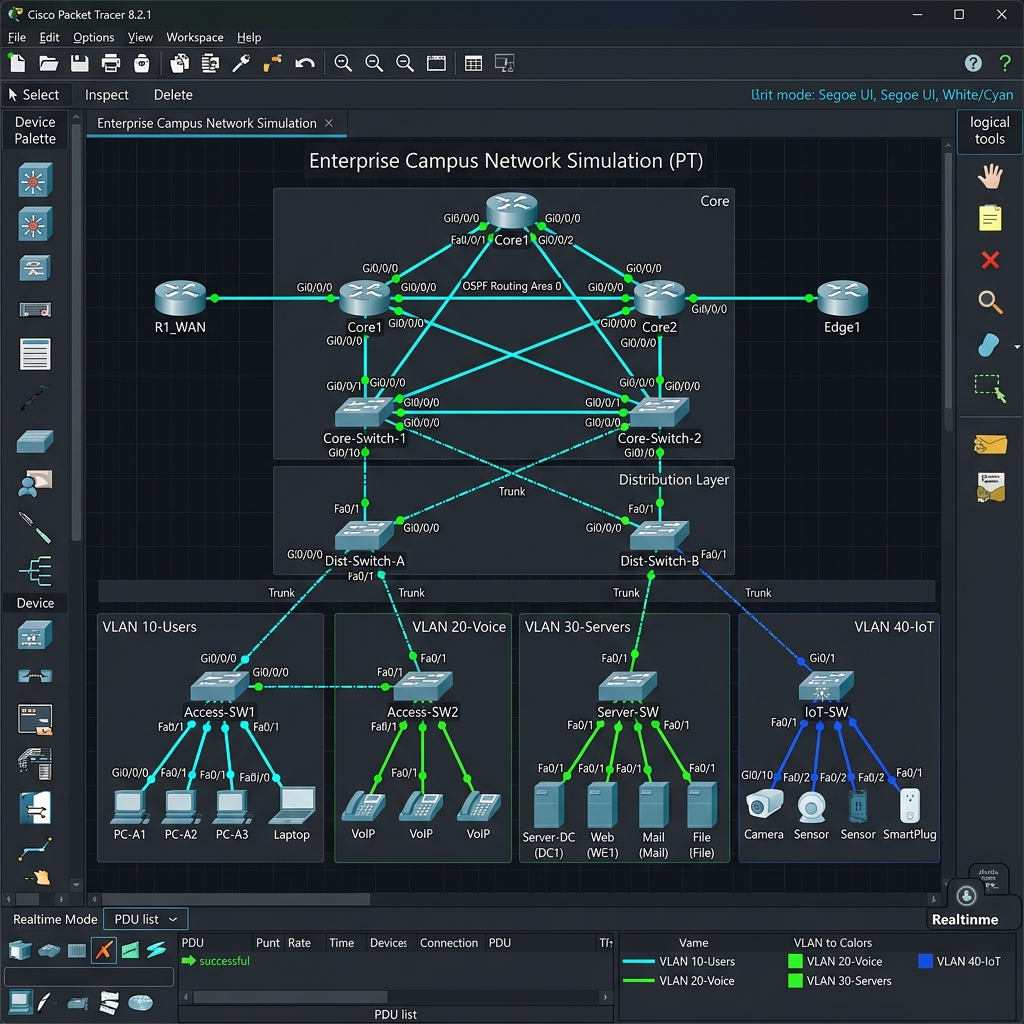The height and width of the screenshot is (1024, 1024).
Task: Click the 'OSPF Routing Area 0' label
Action: pyautogui.click(x=511, y=286)
